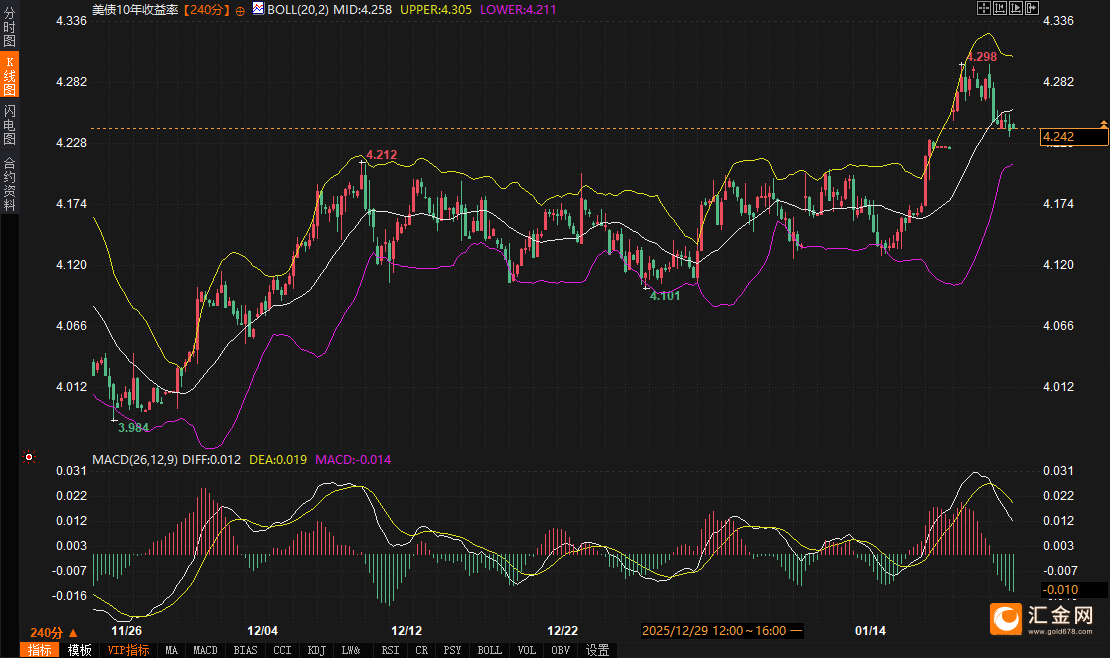Toggle the 指标 tab in bottom bar
The image size is (1110, 658).
41,650
